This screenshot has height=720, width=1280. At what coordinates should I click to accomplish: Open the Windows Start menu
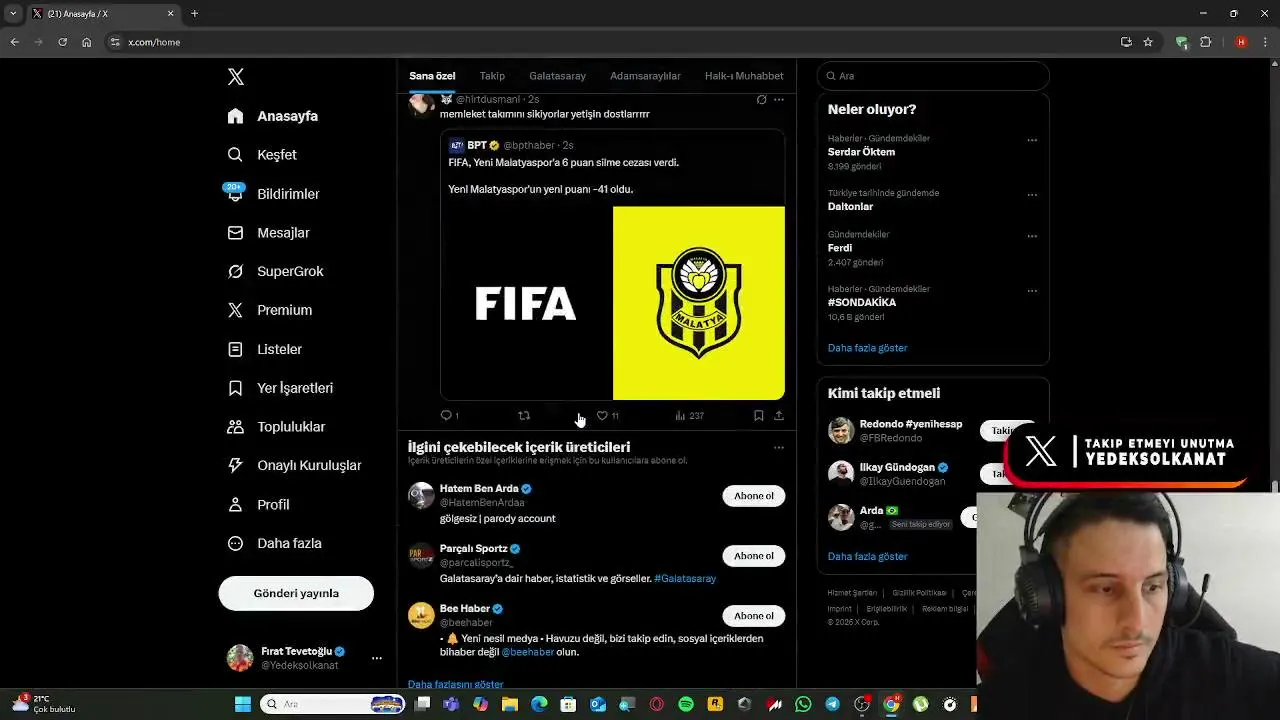[243, 704]
